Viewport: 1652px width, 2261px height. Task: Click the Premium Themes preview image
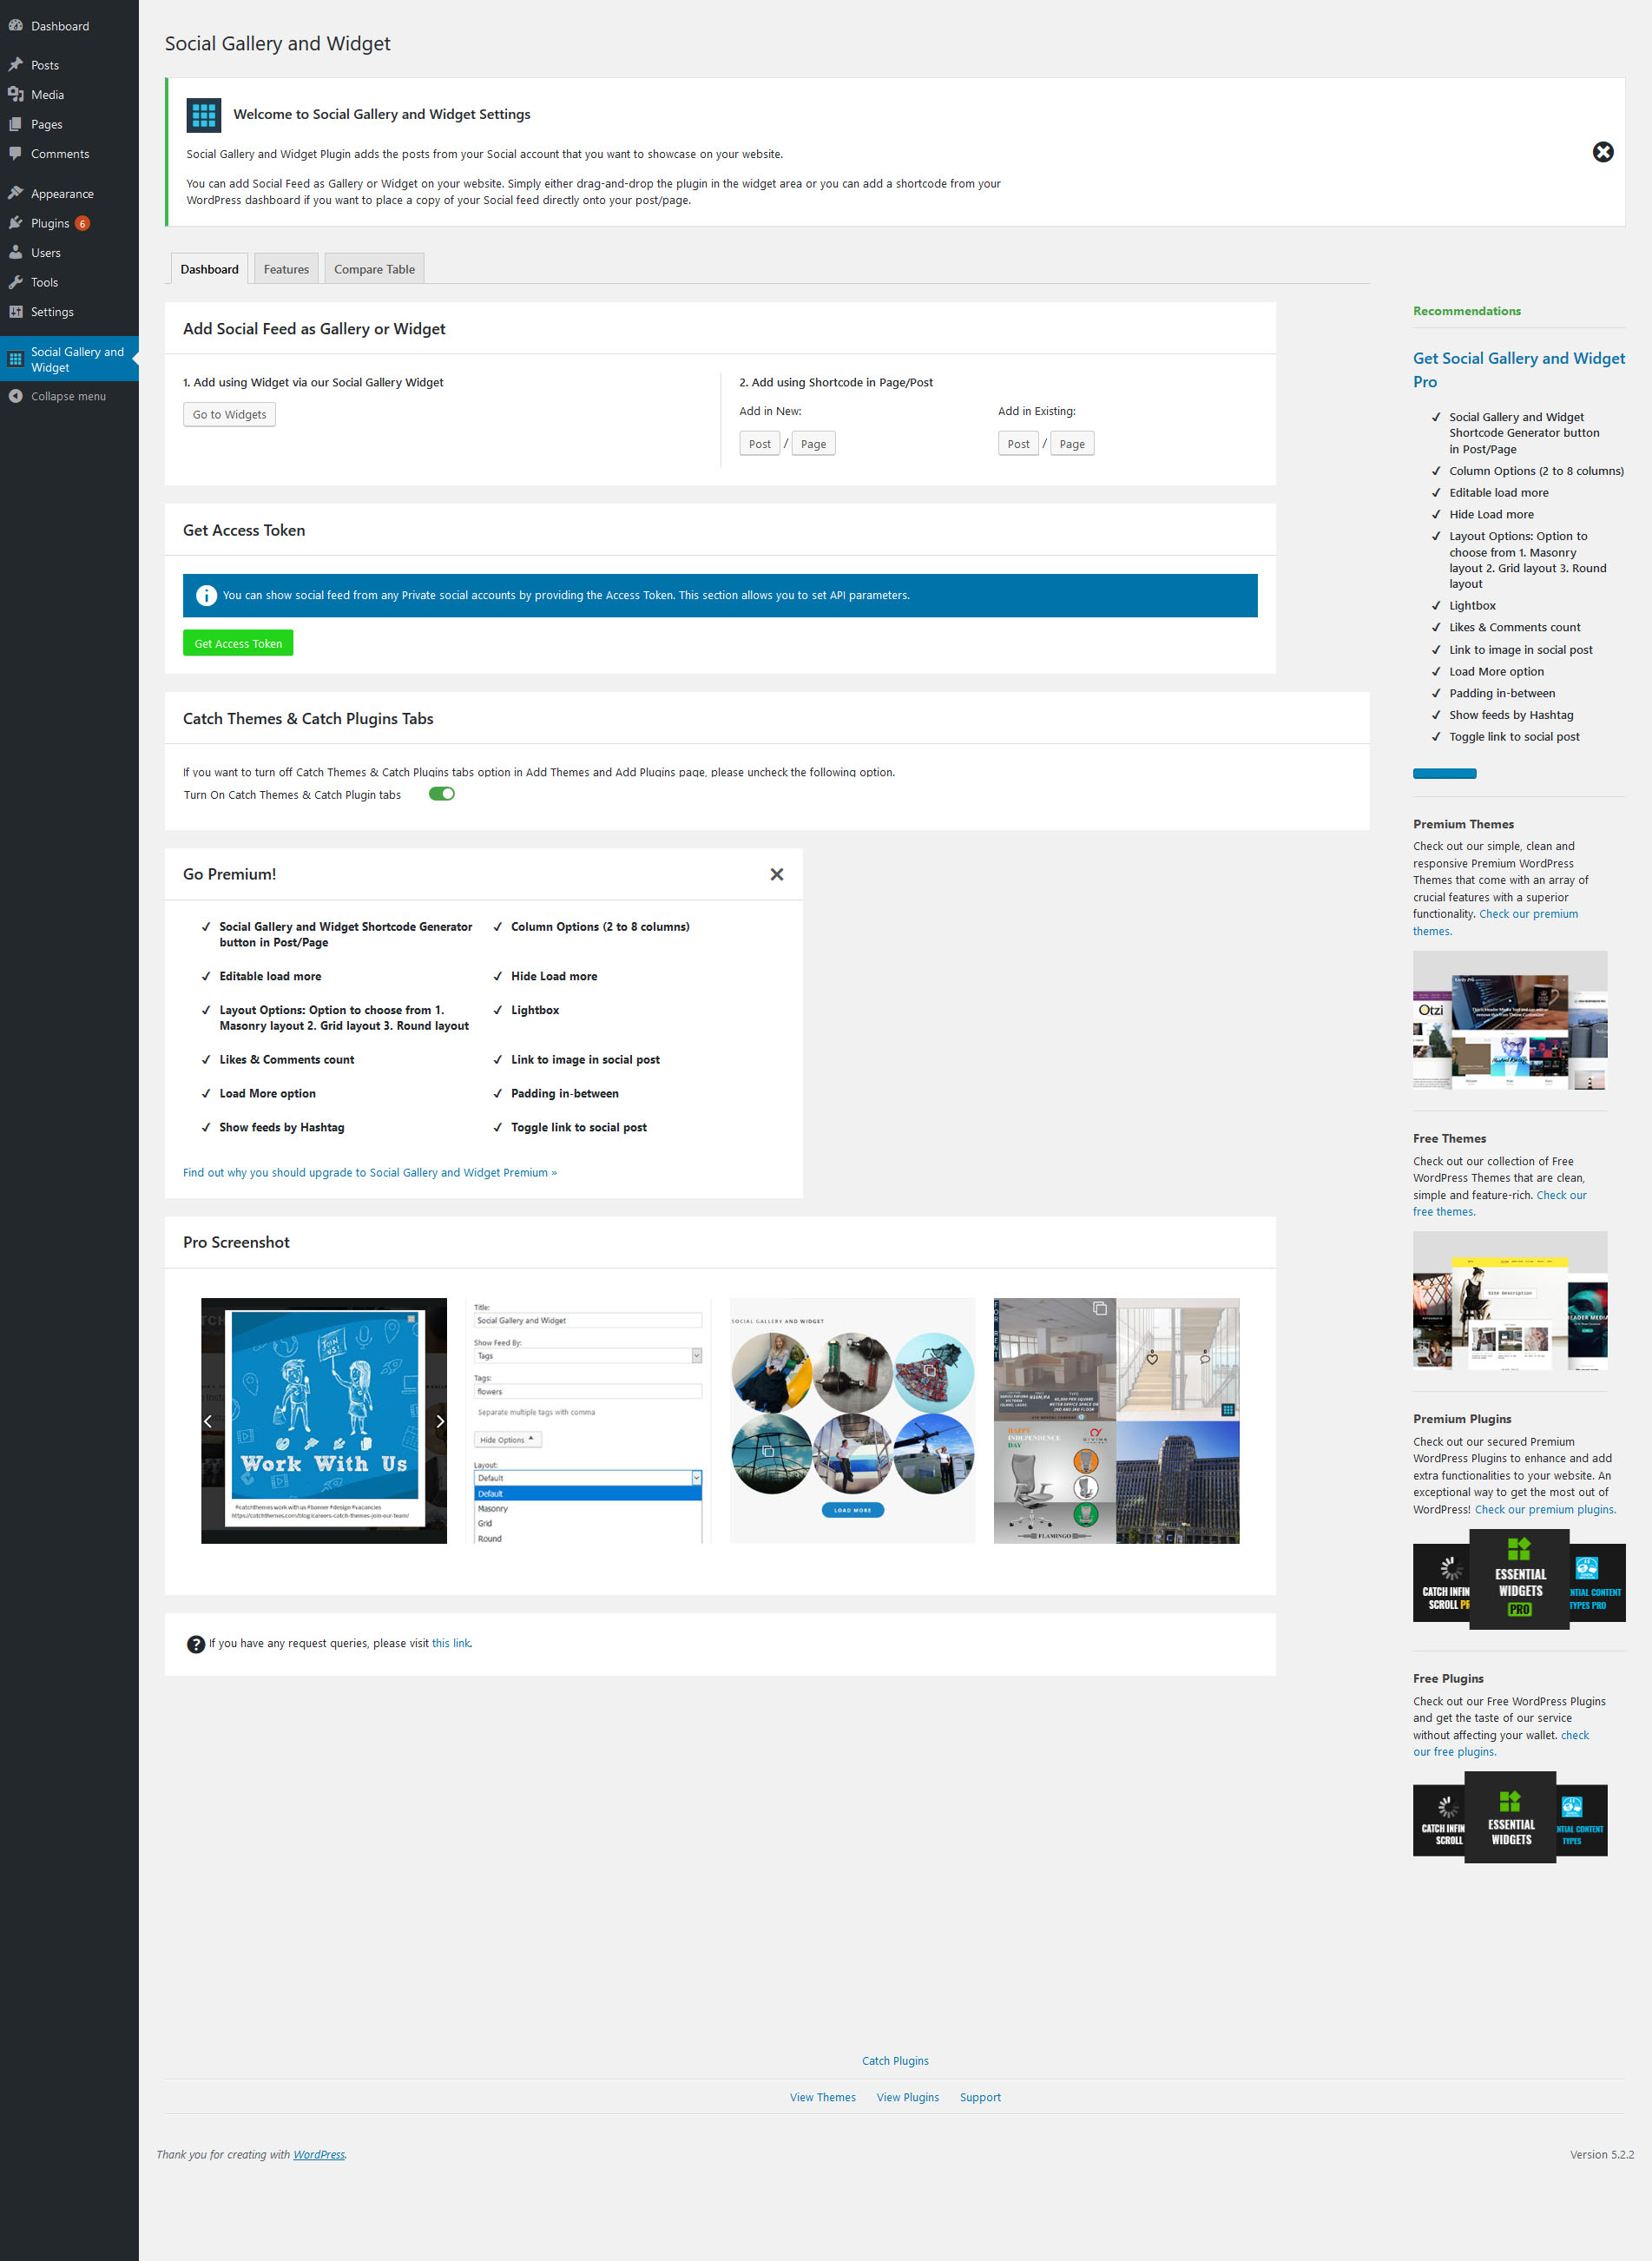point(1510,1020)
